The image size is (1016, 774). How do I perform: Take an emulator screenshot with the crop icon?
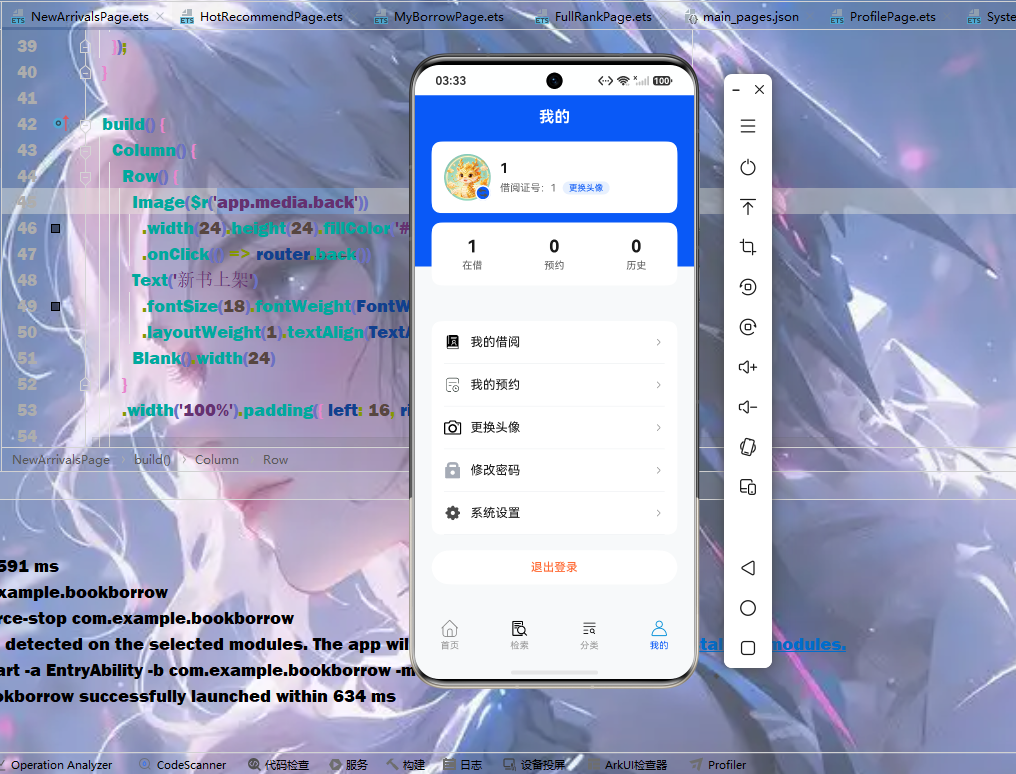[748, 247]
